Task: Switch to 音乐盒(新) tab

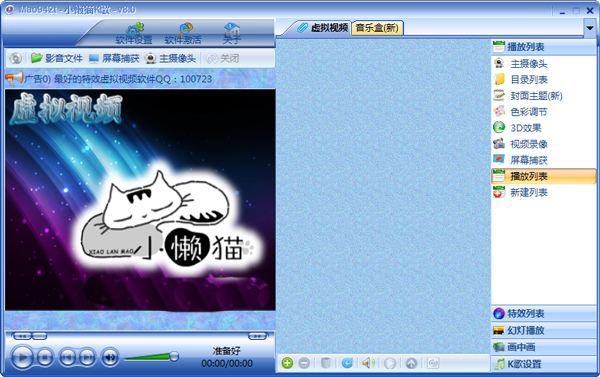Action: tap(377, 28)
